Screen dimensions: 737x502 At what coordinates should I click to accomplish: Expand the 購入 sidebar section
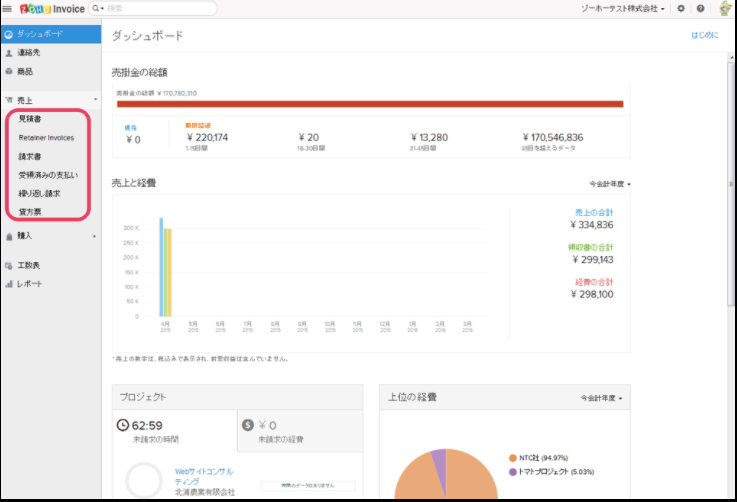[x=51, y=235]
